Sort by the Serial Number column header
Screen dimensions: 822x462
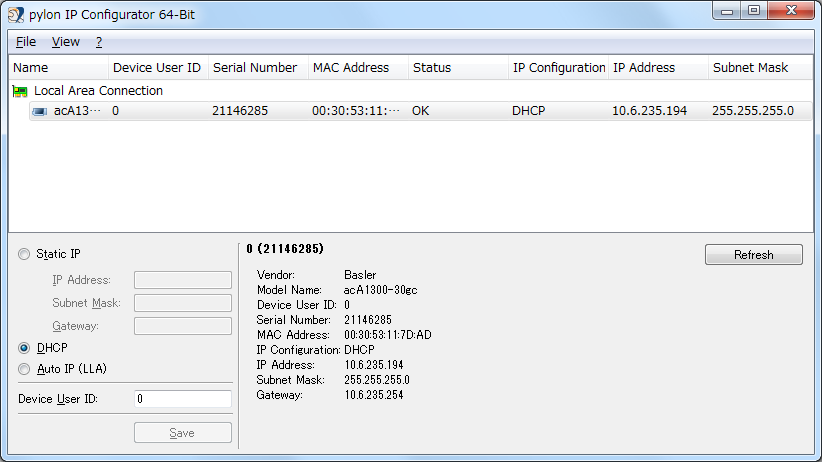[x=255, y=68]
